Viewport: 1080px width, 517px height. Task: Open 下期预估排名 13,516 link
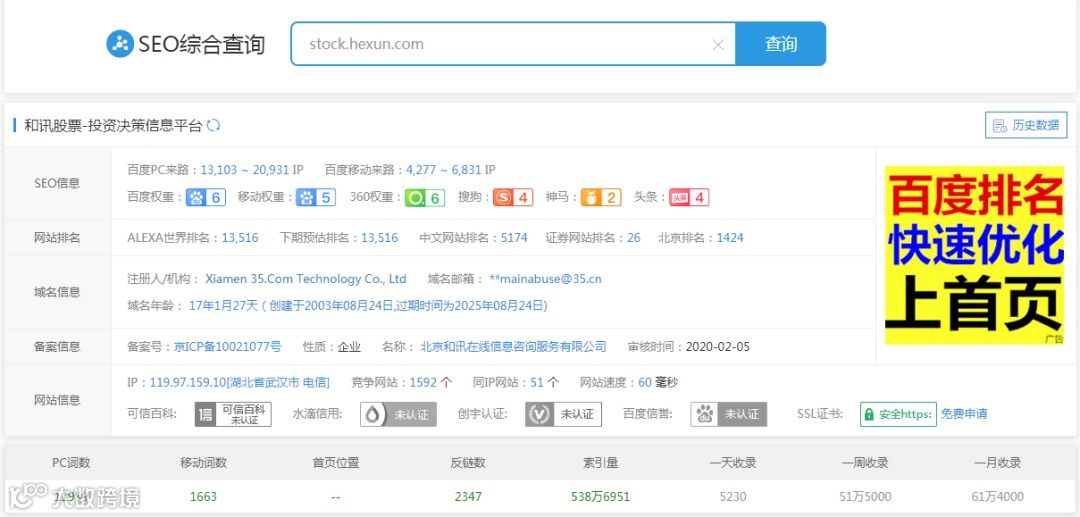[380, 238]
